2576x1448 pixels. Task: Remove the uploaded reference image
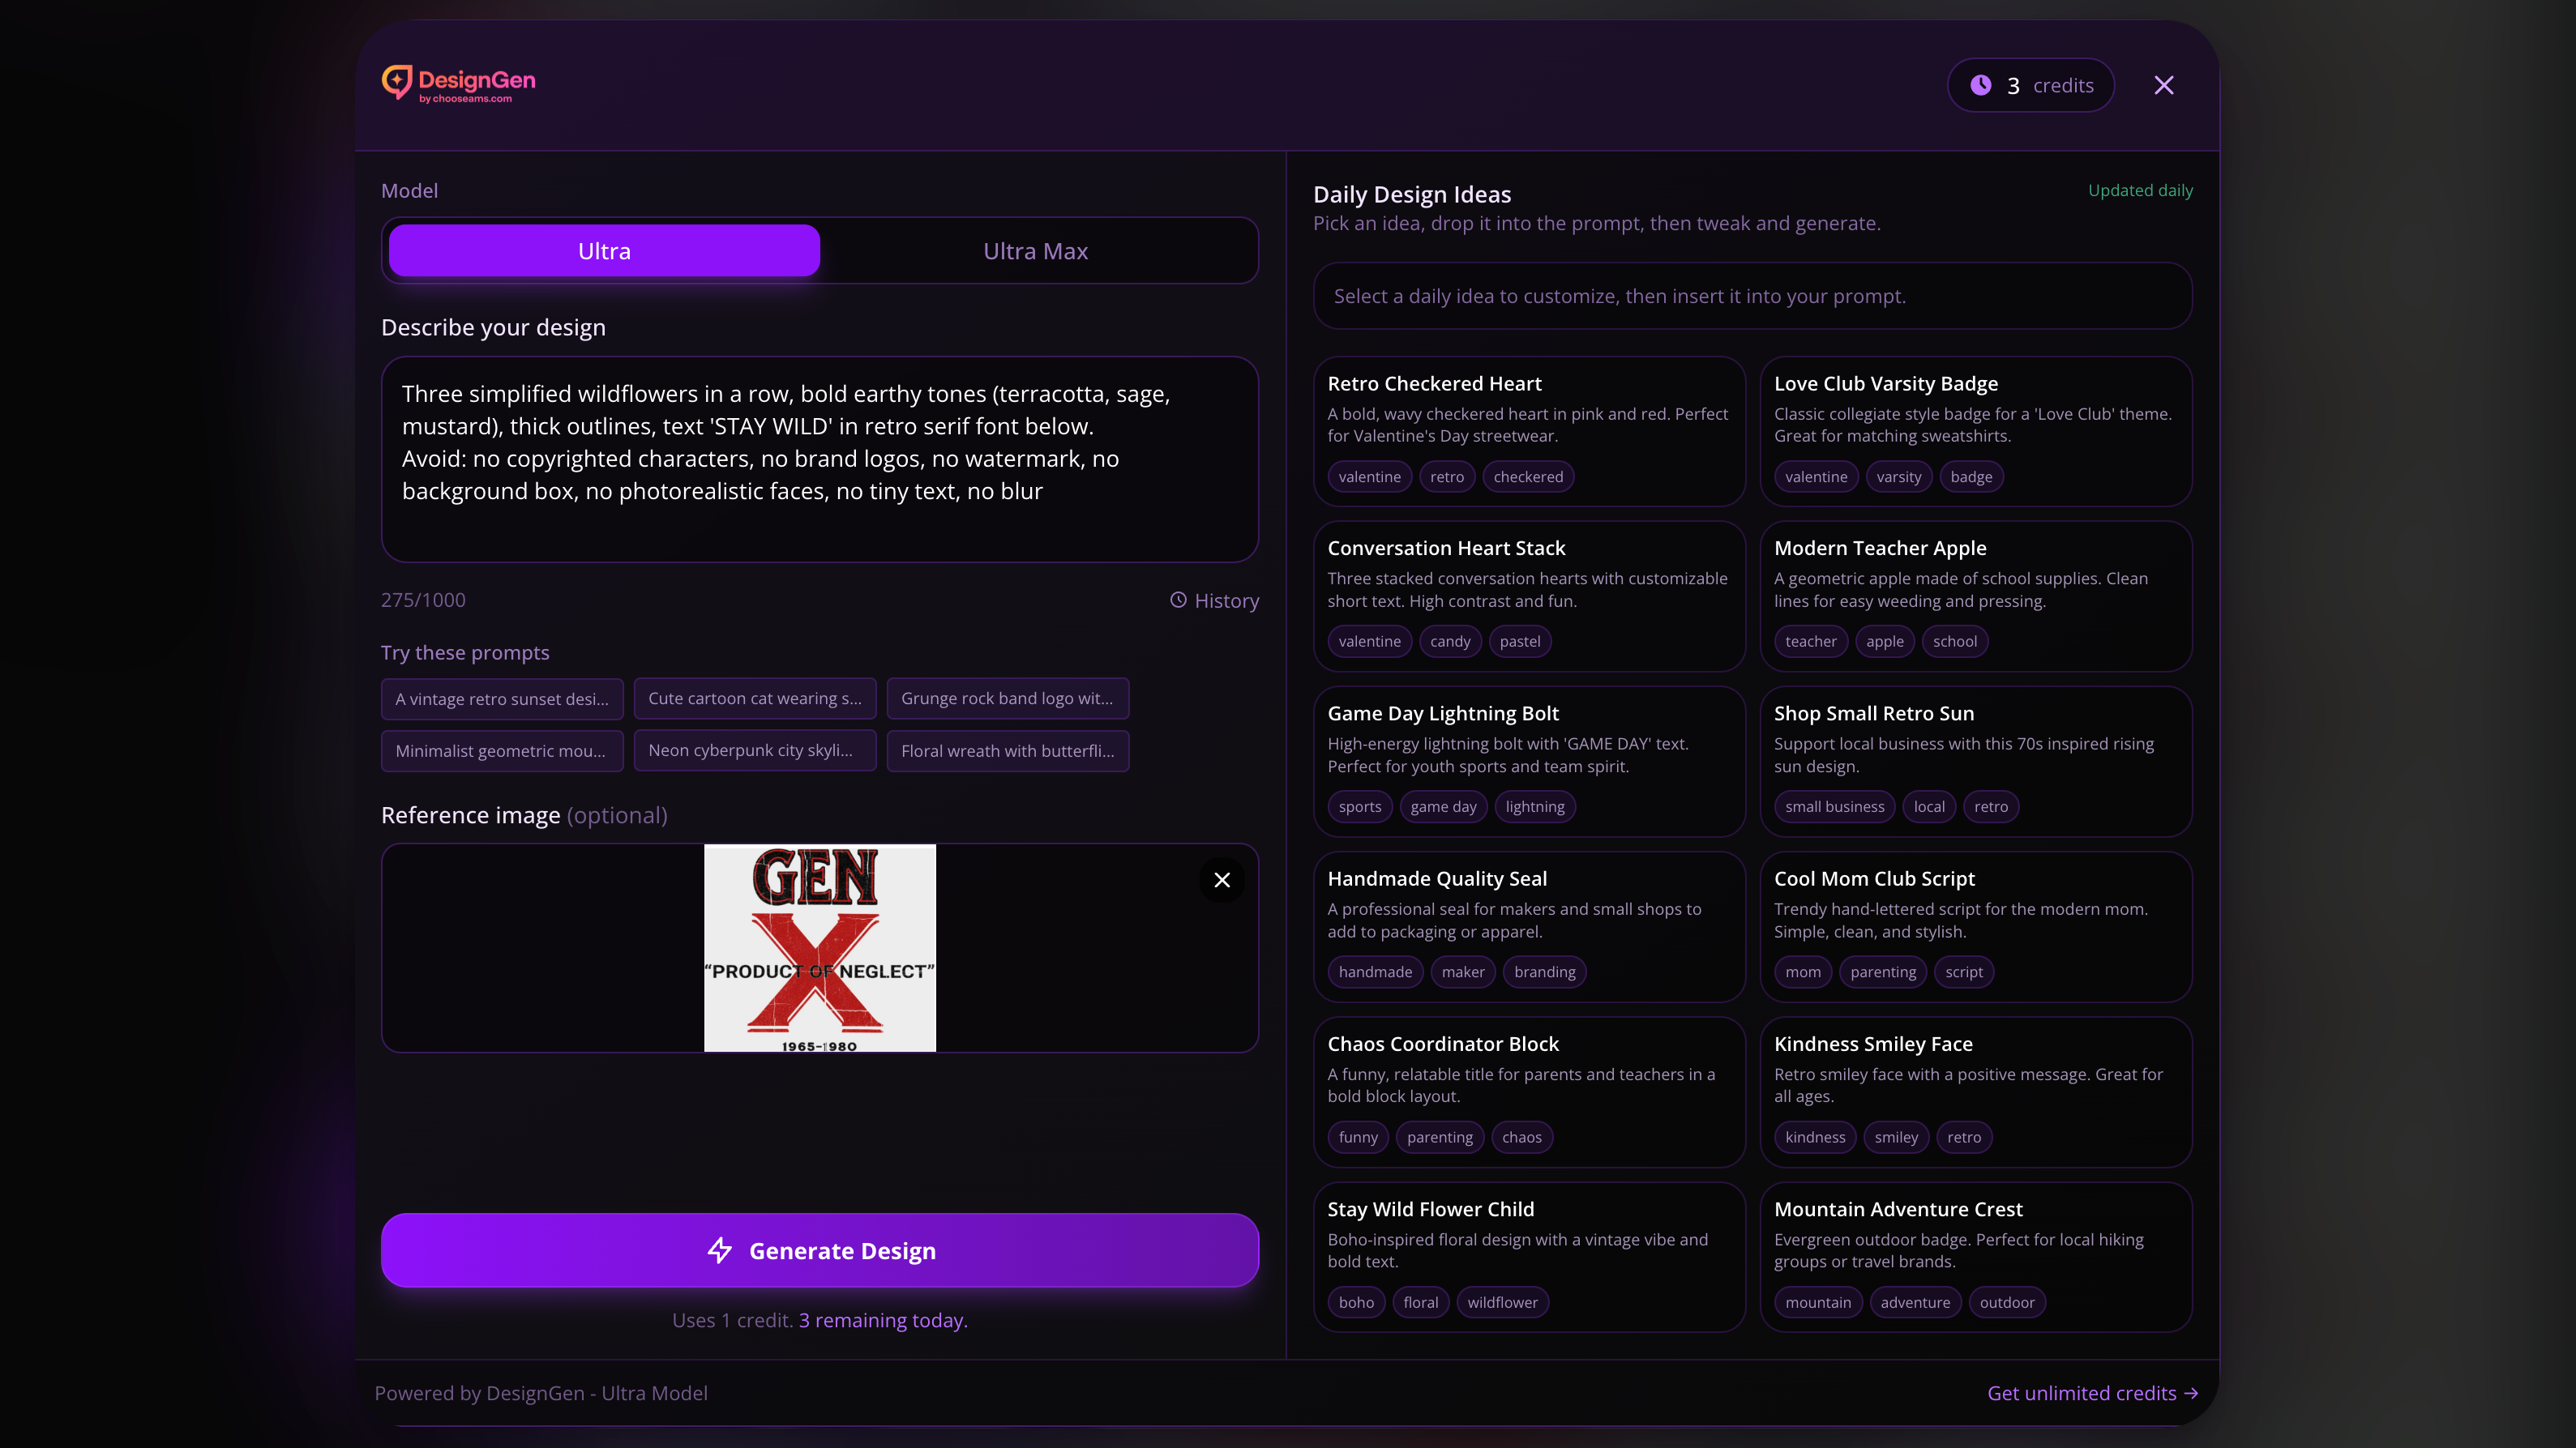(x=1221, y=880)
